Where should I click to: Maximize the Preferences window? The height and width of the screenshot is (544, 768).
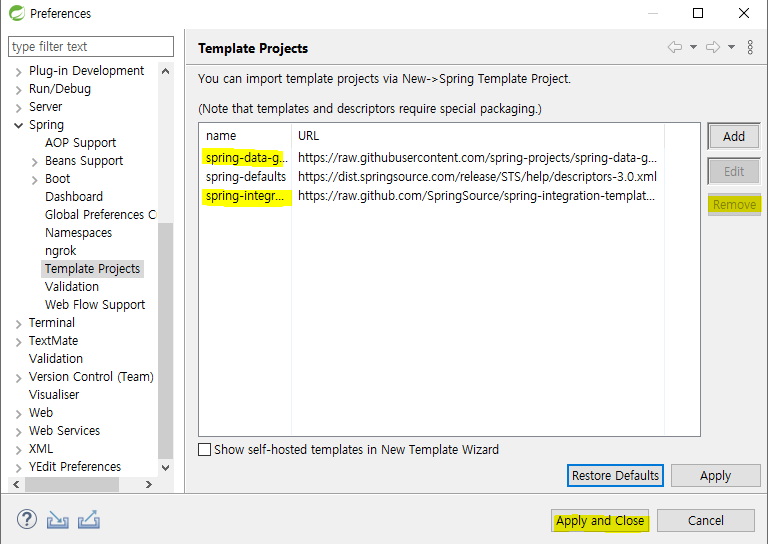(698, 13)
